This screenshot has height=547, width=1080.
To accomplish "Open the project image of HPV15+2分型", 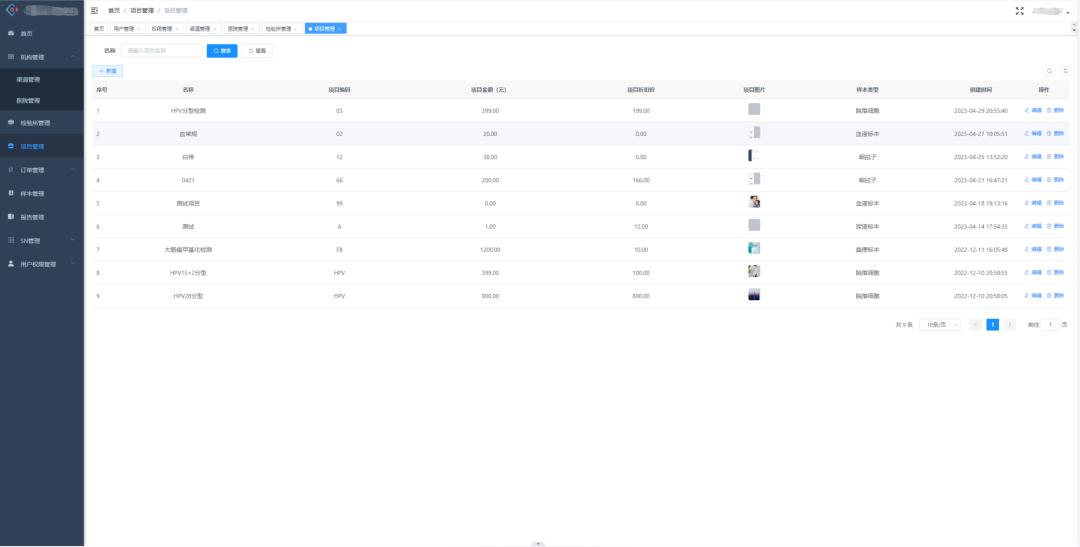I will click(754, 271).
